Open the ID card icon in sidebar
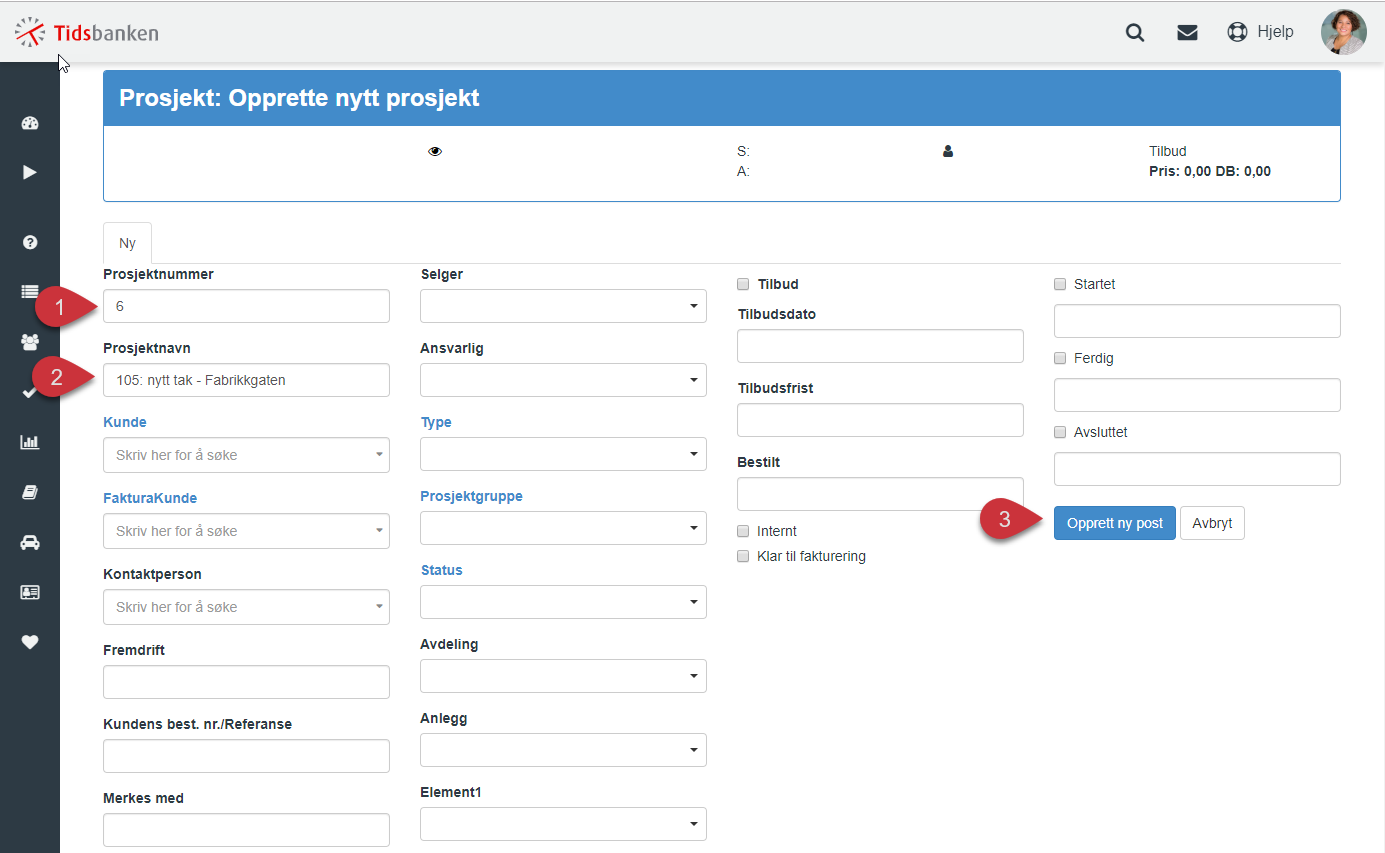The height and width of the screenshot is (853, 1385). (x=30, y=592)
